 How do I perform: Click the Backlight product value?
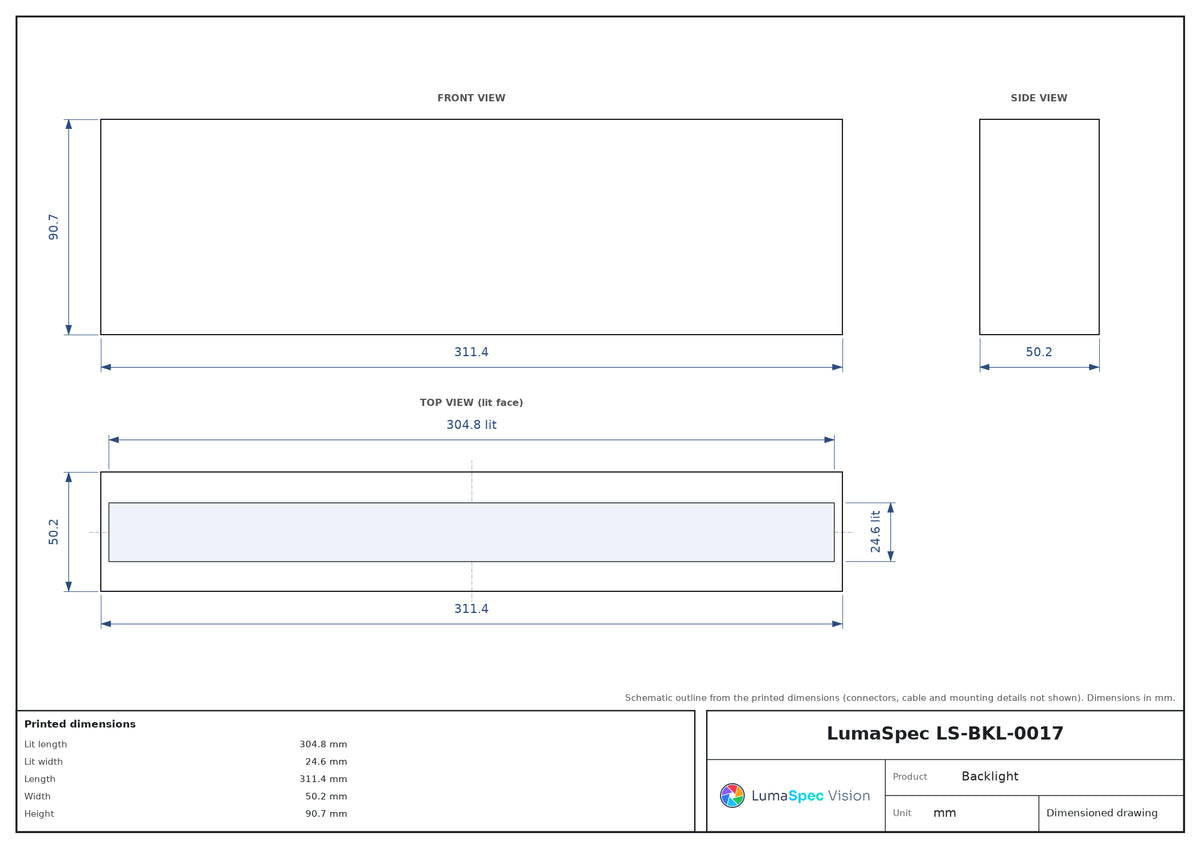[x=990, y=776]
